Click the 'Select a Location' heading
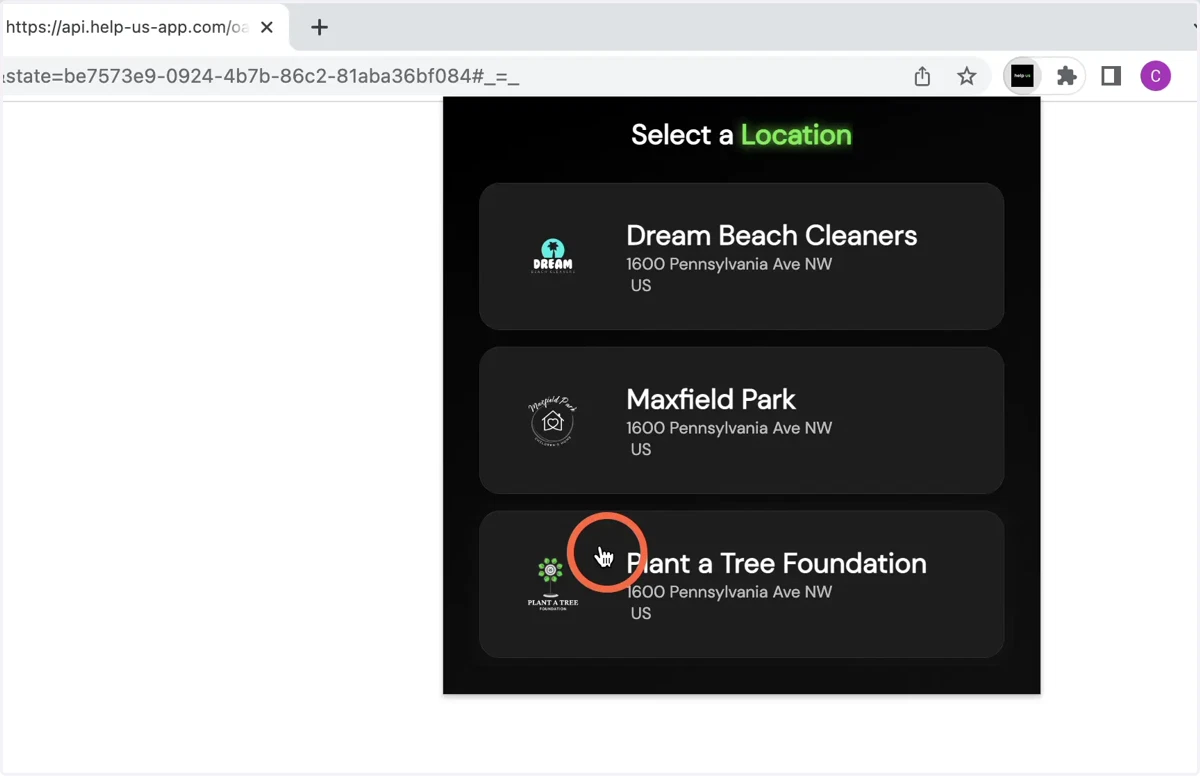1200x776 pixels. coord(741,135)
